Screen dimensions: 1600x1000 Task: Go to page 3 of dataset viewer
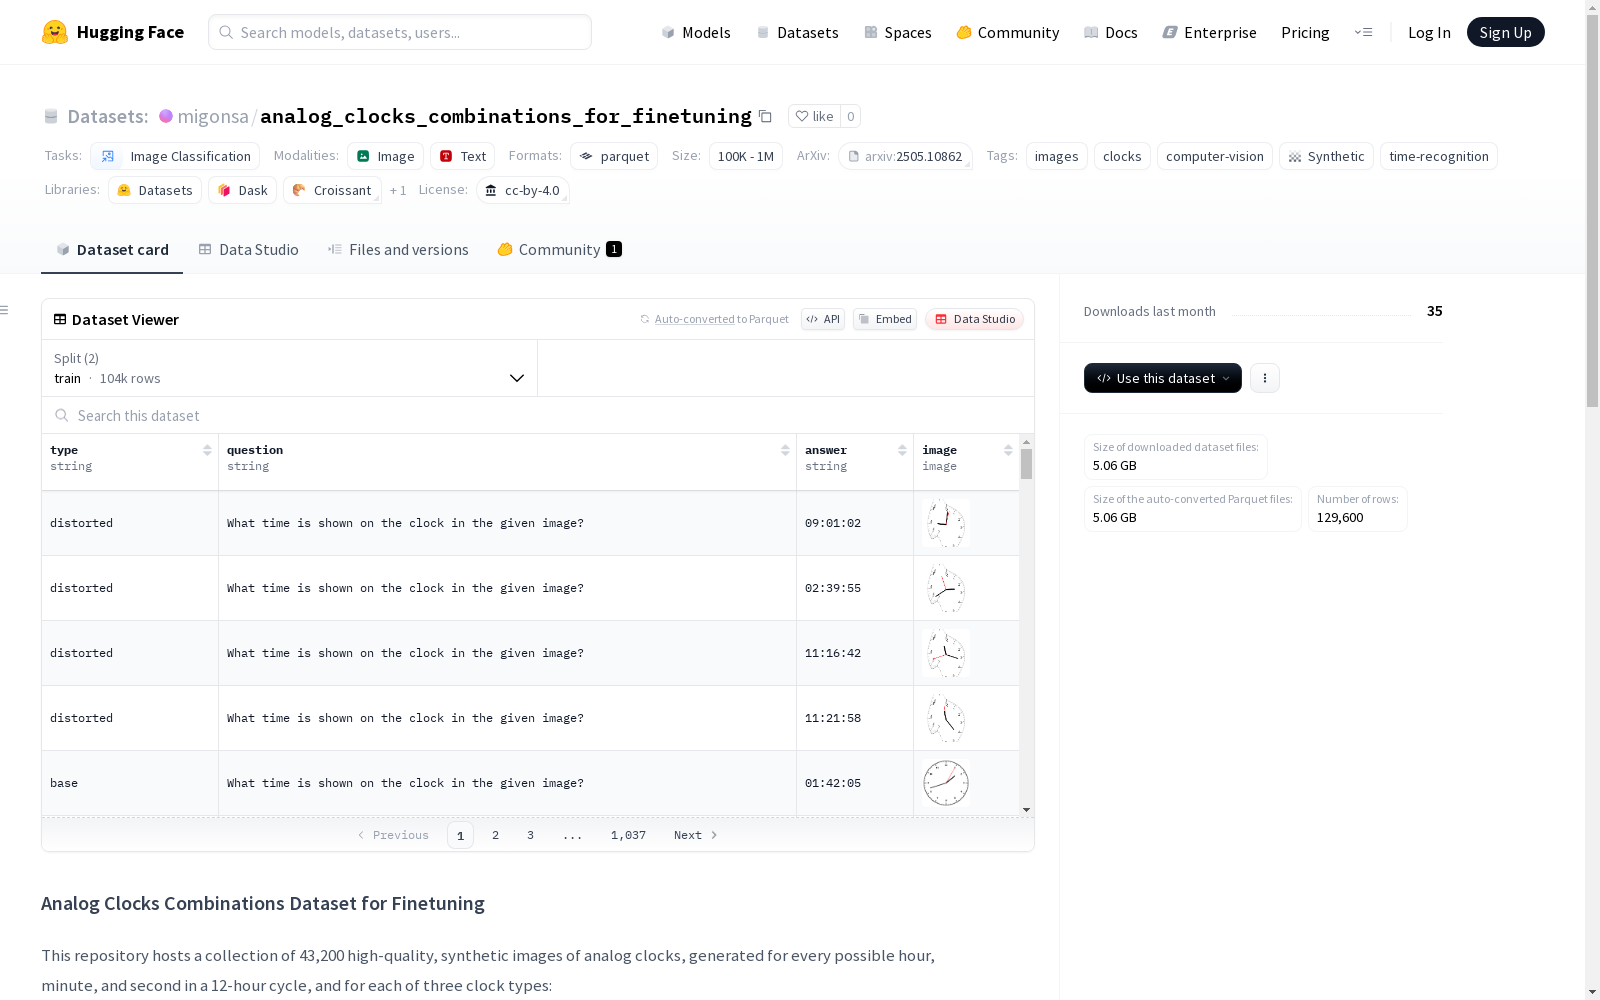[x=530, y=835]
